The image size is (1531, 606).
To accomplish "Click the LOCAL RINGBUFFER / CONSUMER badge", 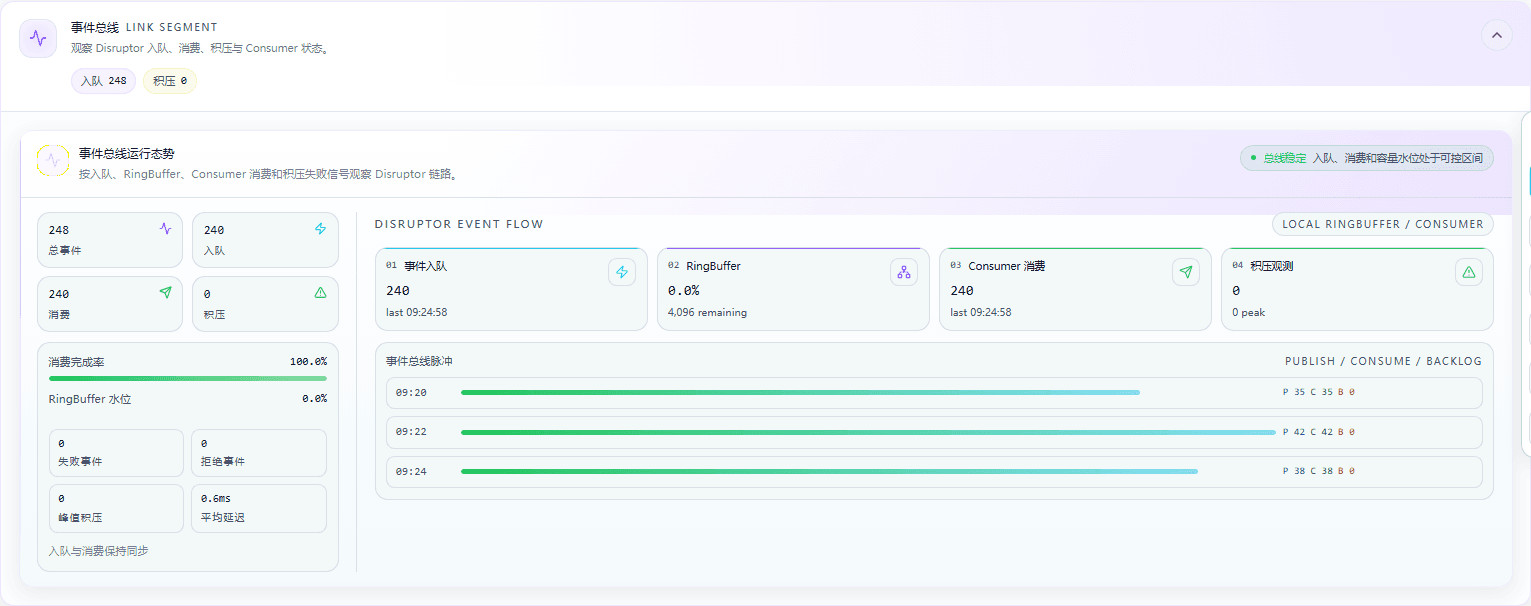I will 1383,224.
